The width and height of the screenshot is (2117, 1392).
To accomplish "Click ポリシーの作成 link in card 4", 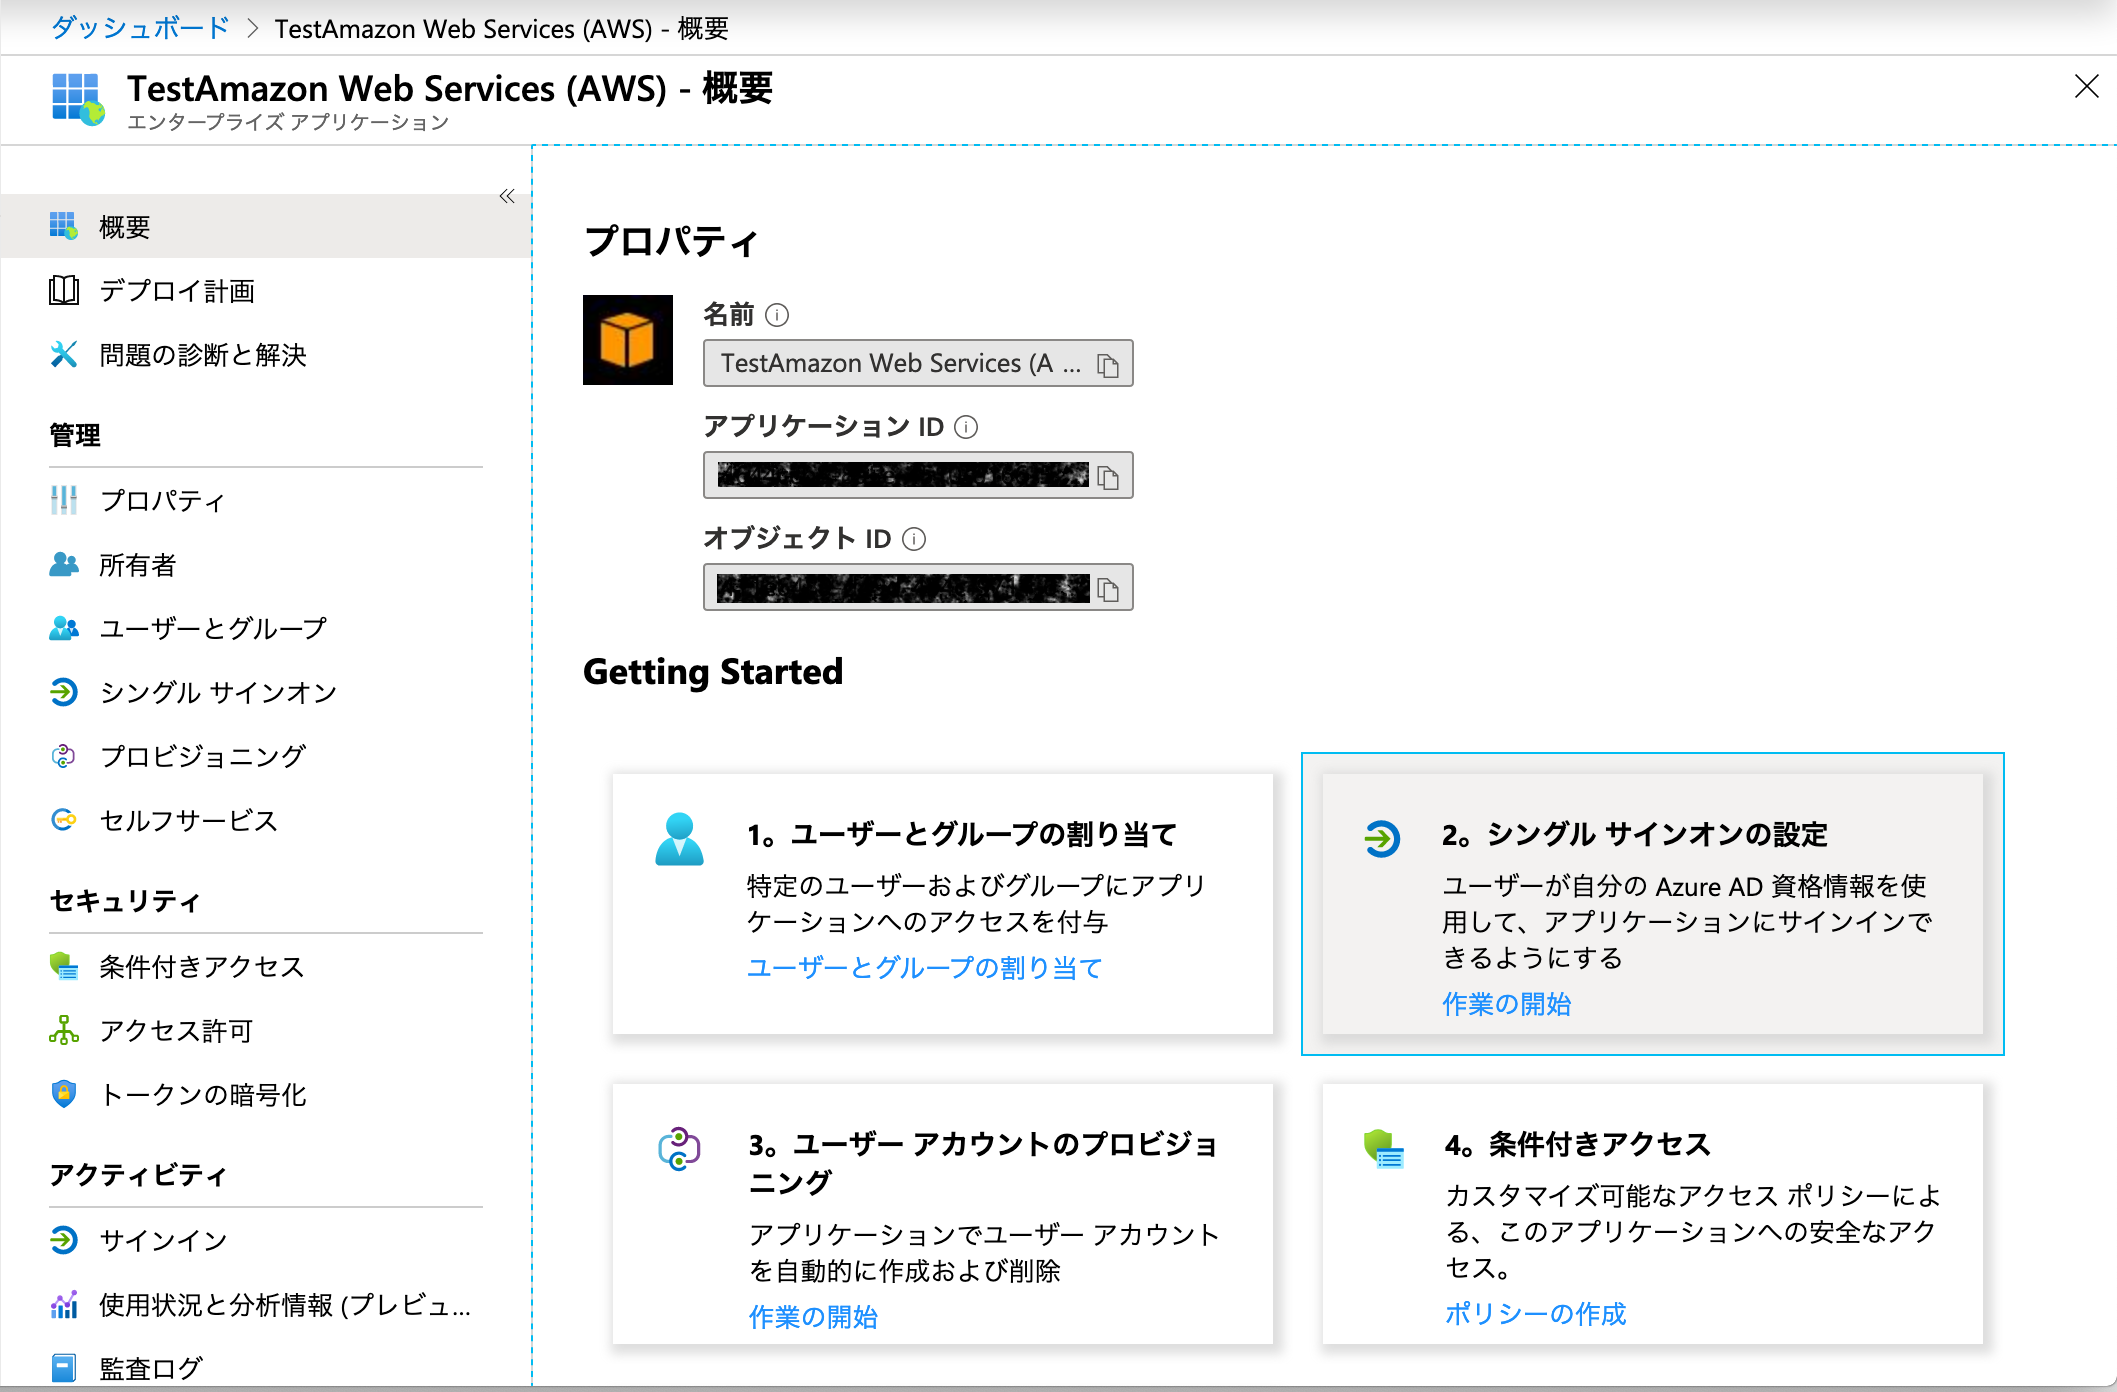I will coord(1535,1313).
